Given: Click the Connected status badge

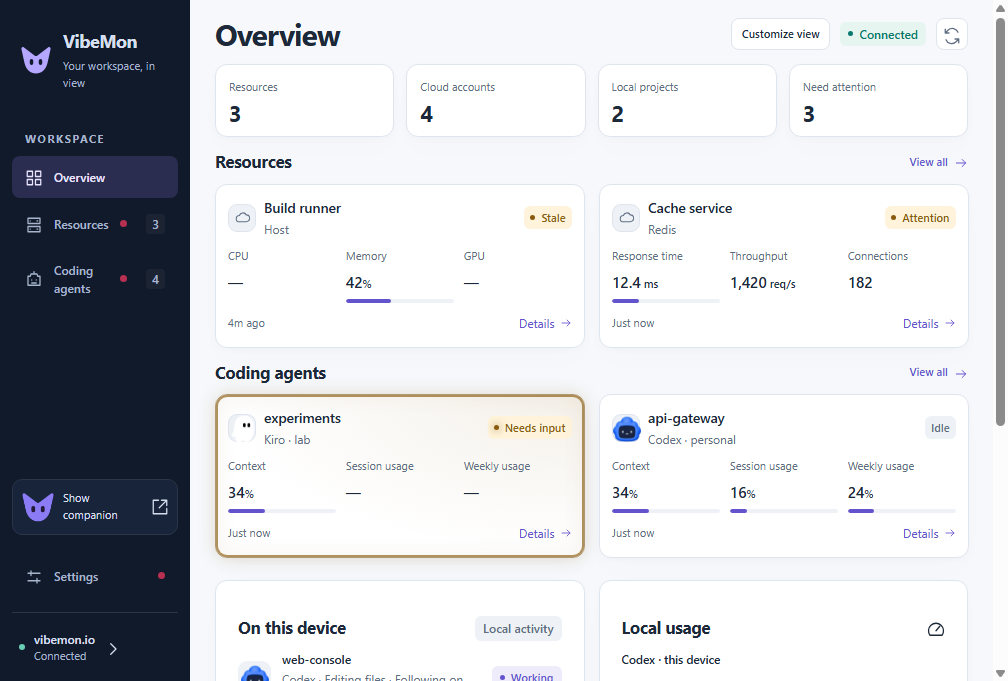Looking at the screenshot, I should (x=883, y=35).
